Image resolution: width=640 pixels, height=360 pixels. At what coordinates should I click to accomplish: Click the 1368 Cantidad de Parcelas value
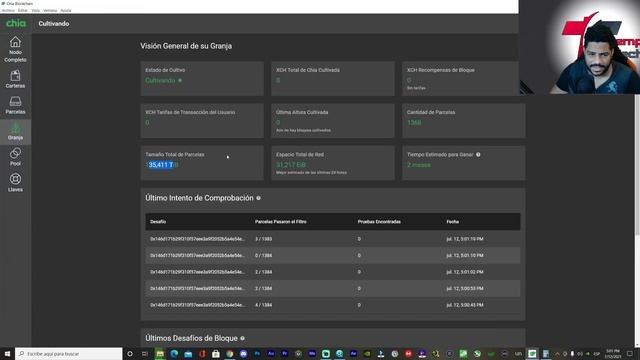(x=414, y=122)
